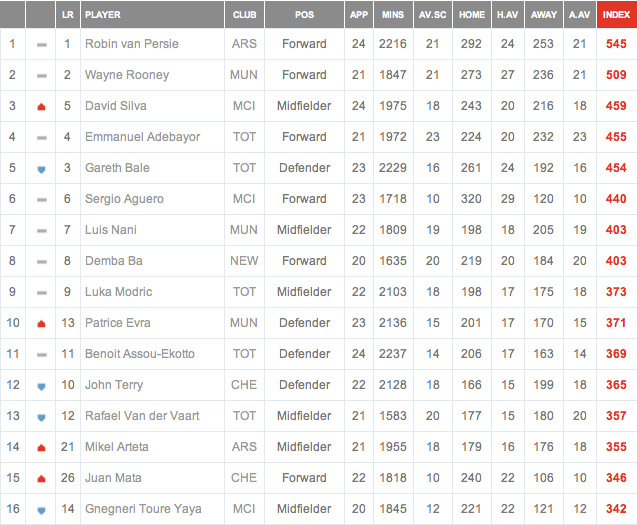Click red up arrow next to Mikel Arteta
Viewport: 637px width, 525px height.
pyautogui.click(x=41, y=448)
